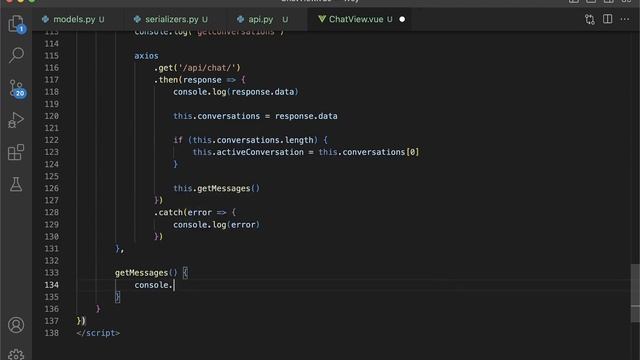Click console.log(response.data) line
Screen dimensions: 640x360
pyautogui.click(x=236, y=92)
